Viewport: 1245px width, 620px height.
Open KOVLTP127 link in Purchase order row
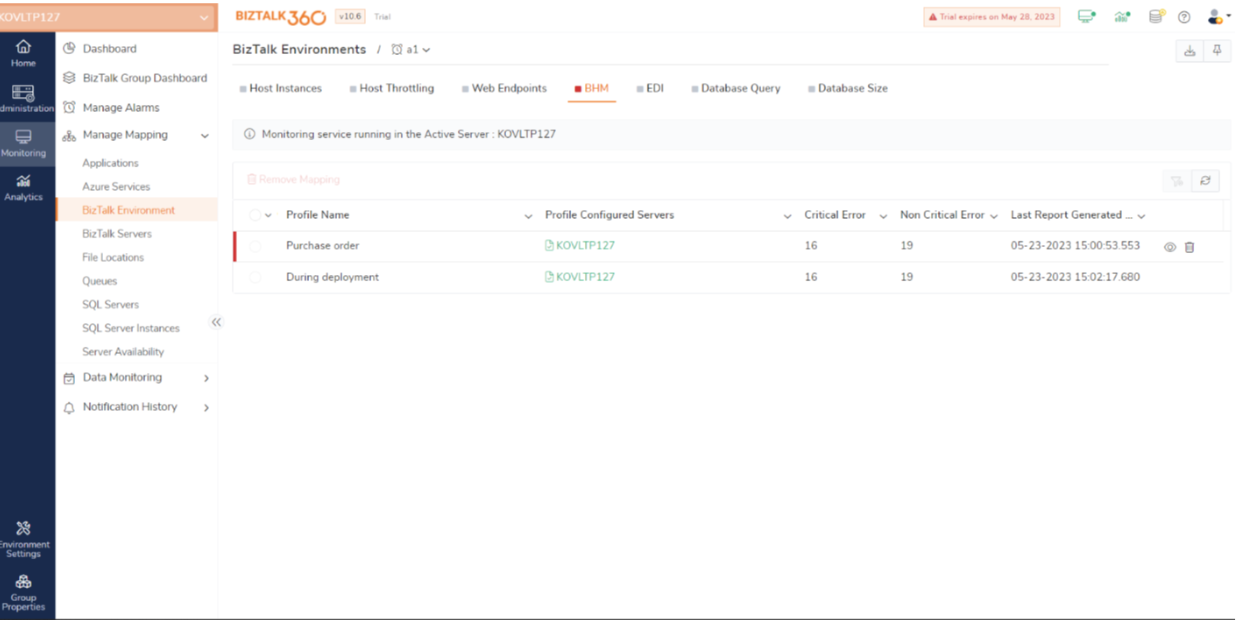(x=585, y=246)
